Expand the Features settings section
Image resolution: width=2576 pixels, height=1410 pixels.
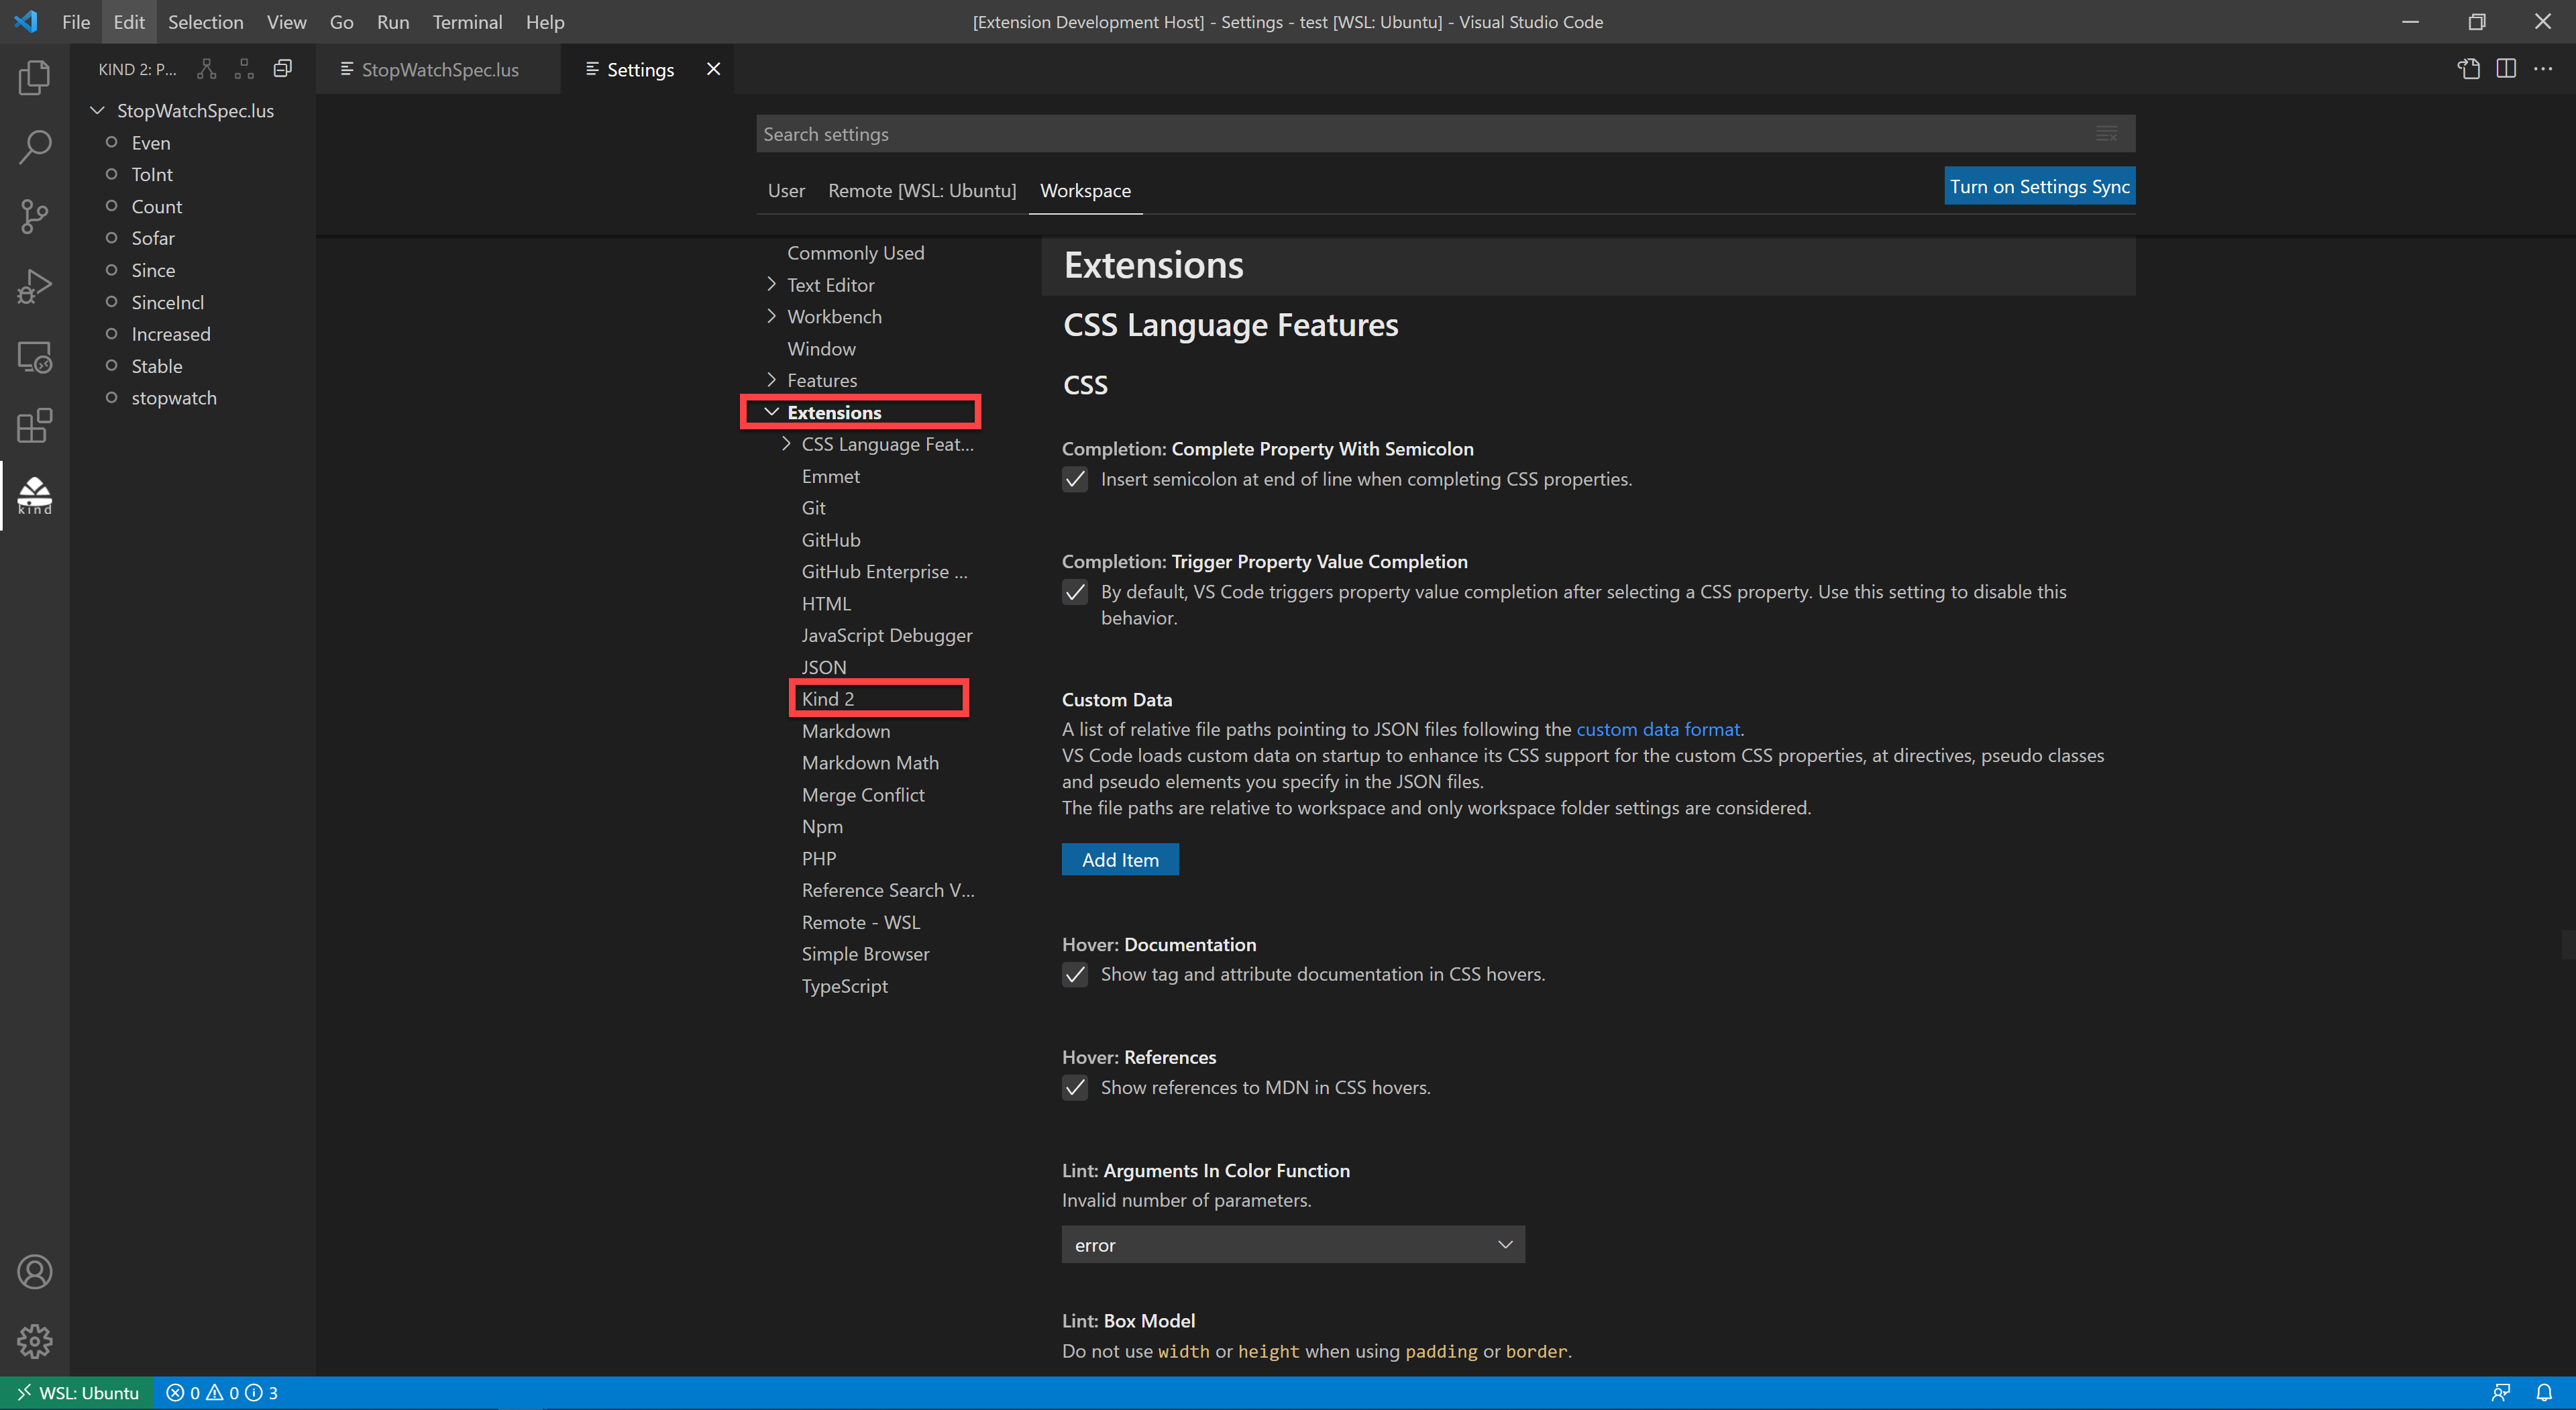771,380
